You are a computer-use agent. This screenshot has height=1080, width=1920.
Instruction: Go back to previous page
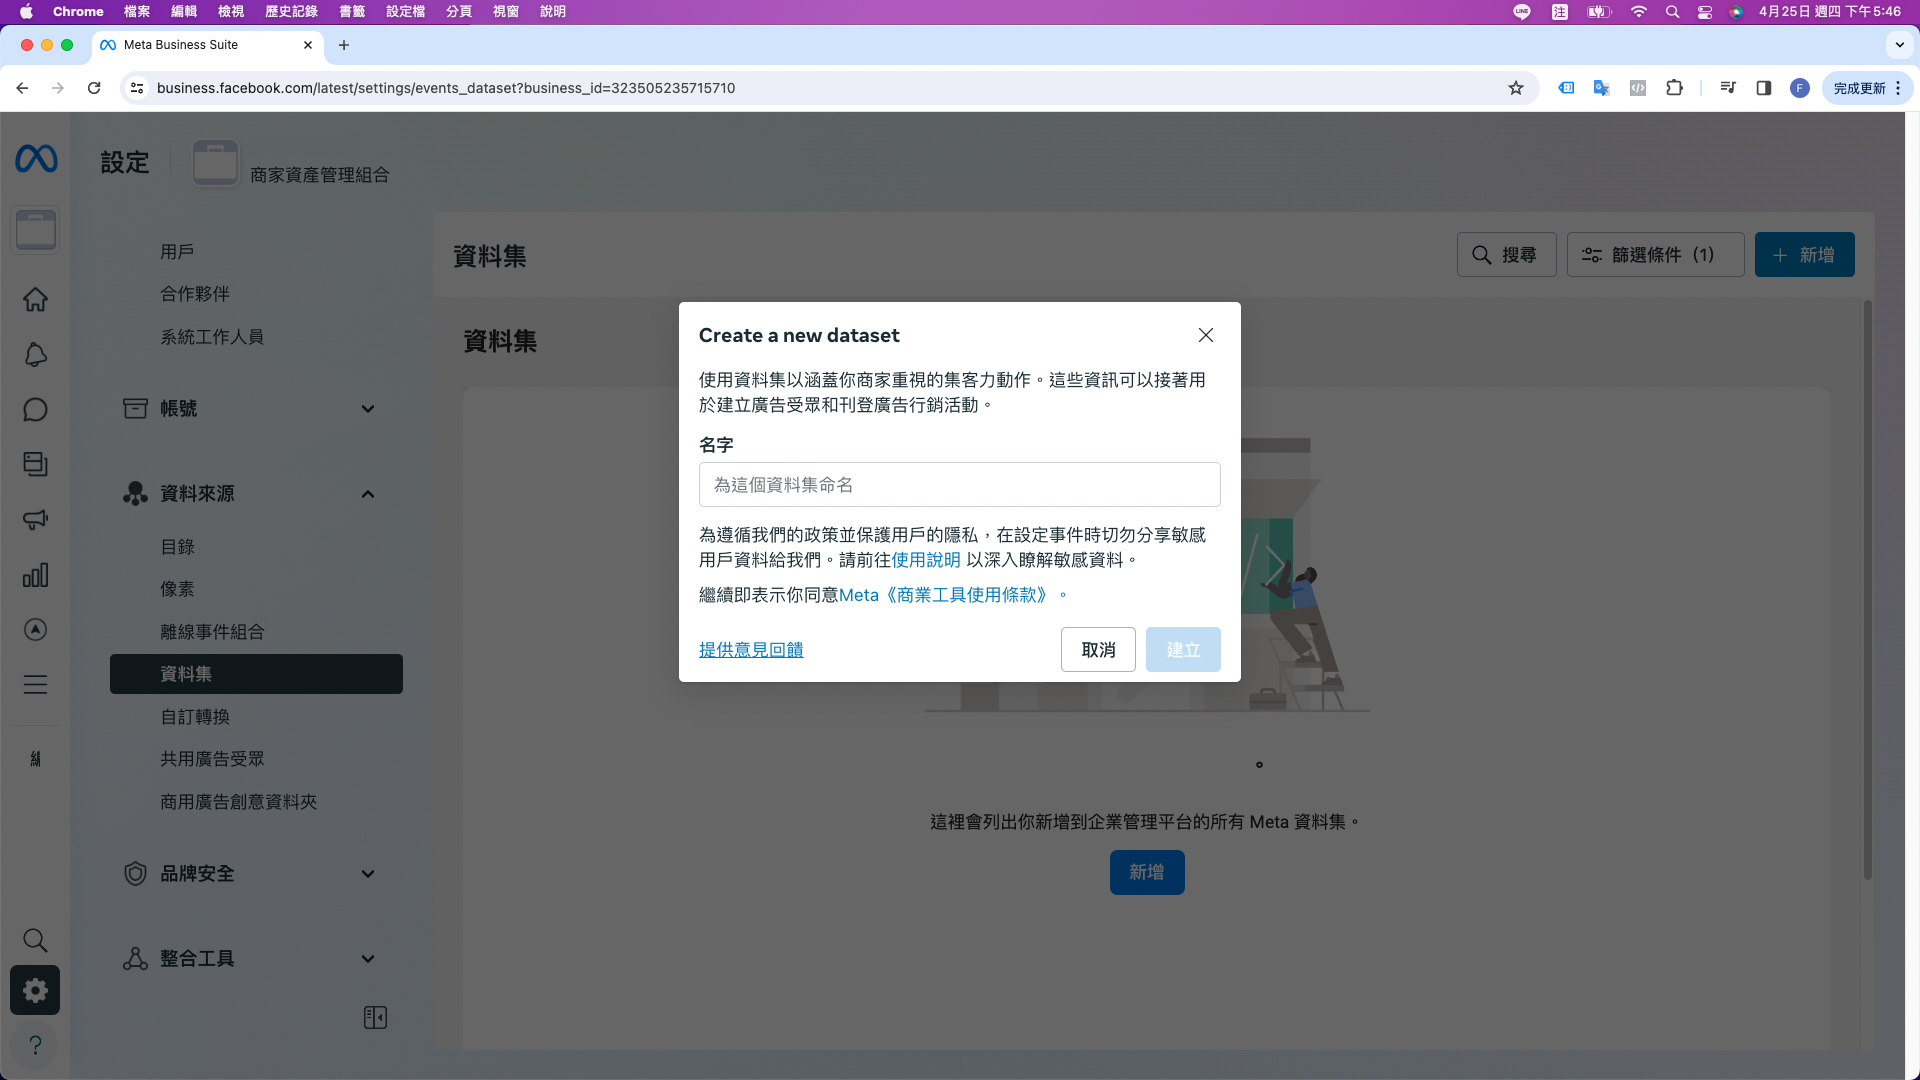22,88
